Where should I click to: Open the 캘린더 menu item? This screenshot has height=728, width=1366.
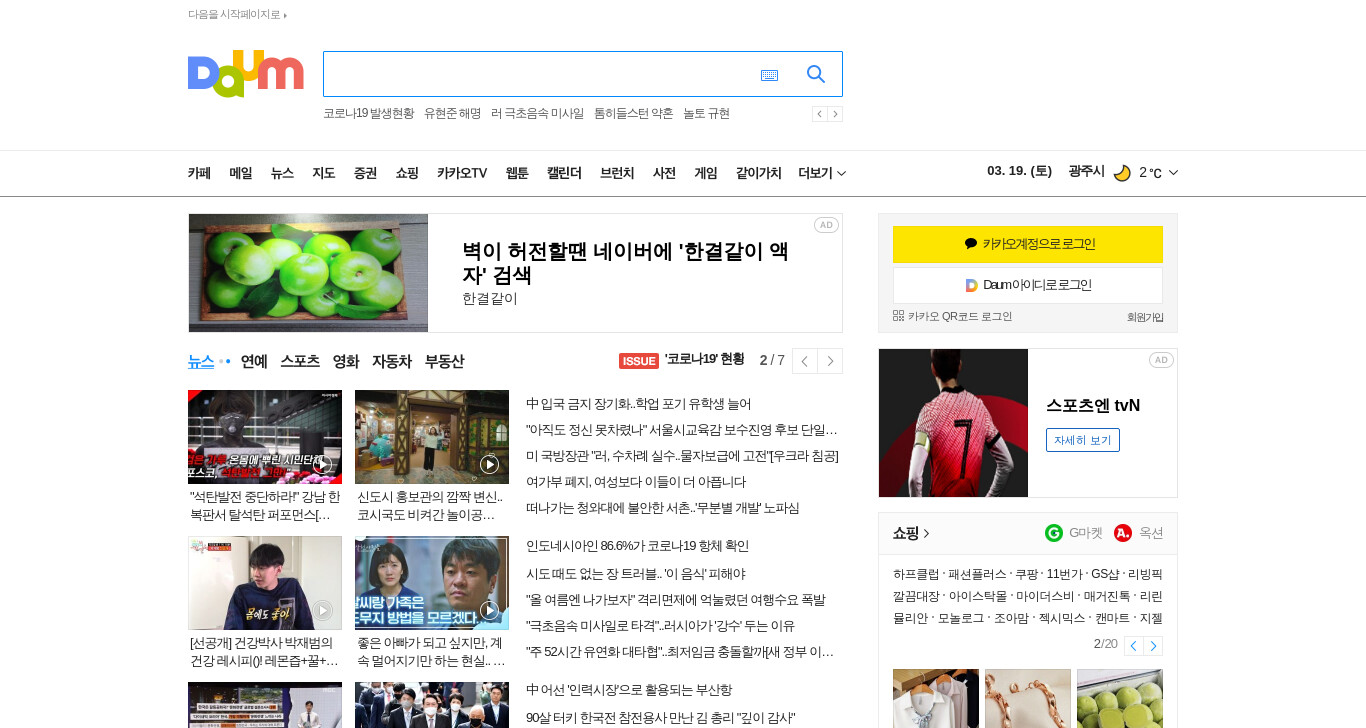tap(564, 173)
